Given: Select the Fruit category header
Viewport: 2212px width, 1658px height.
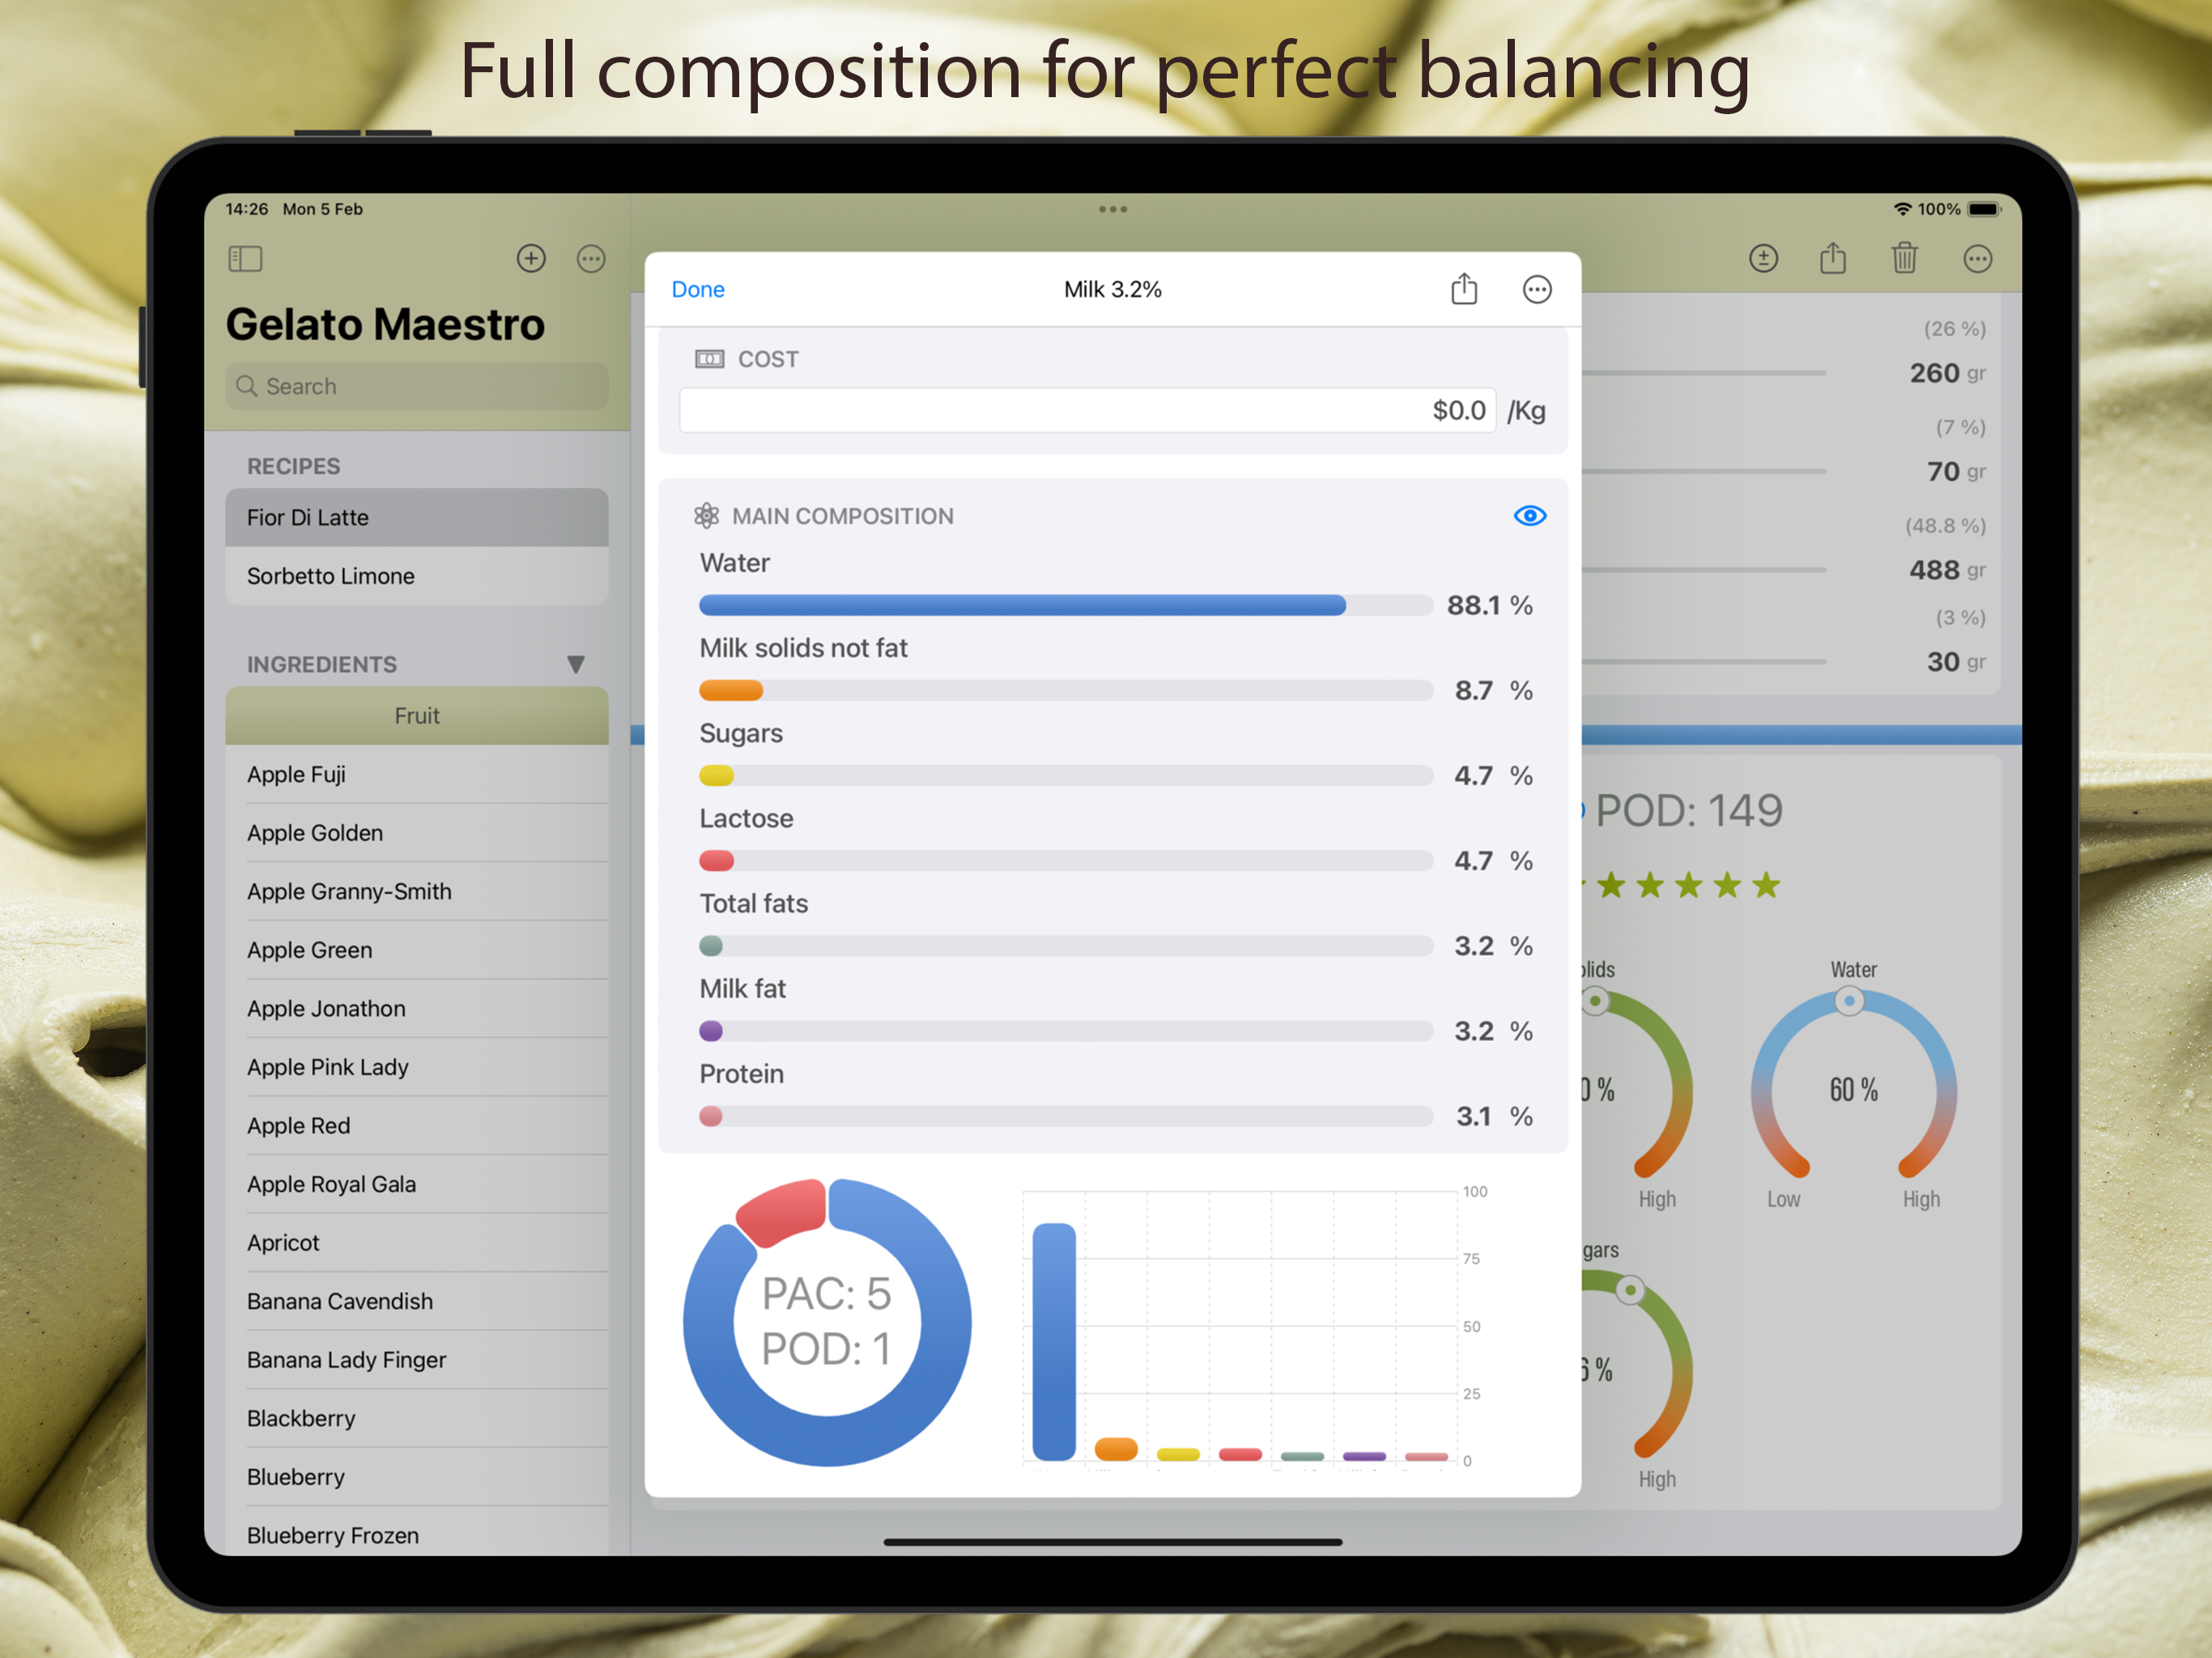Looking at the screenshot, I should tap(417, 715).
